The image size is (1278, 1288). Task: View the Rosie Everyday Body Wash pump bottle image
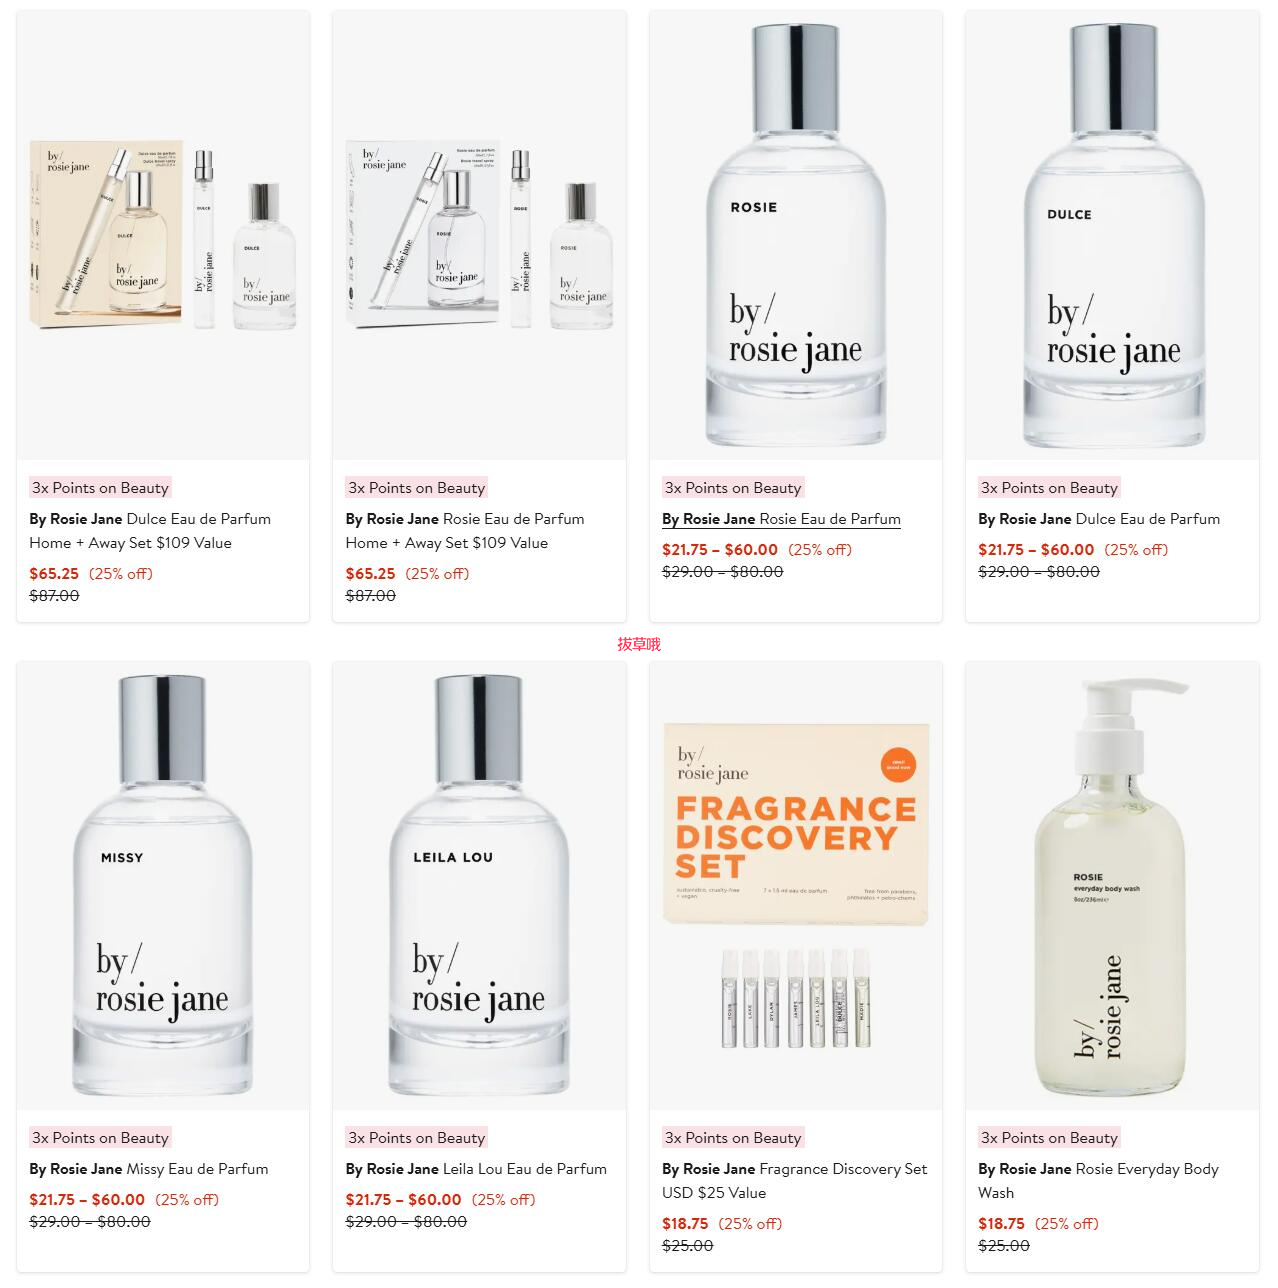(x=1112, y=885)
